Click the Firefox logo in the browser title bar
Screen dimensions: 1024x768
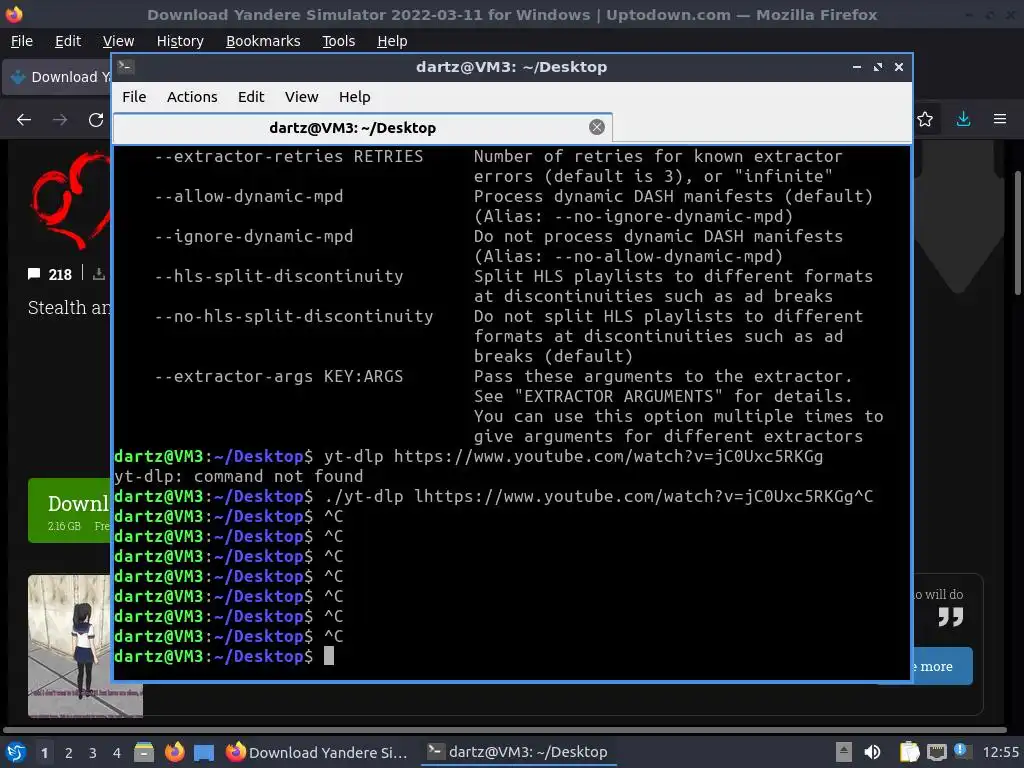coord(14,14)
